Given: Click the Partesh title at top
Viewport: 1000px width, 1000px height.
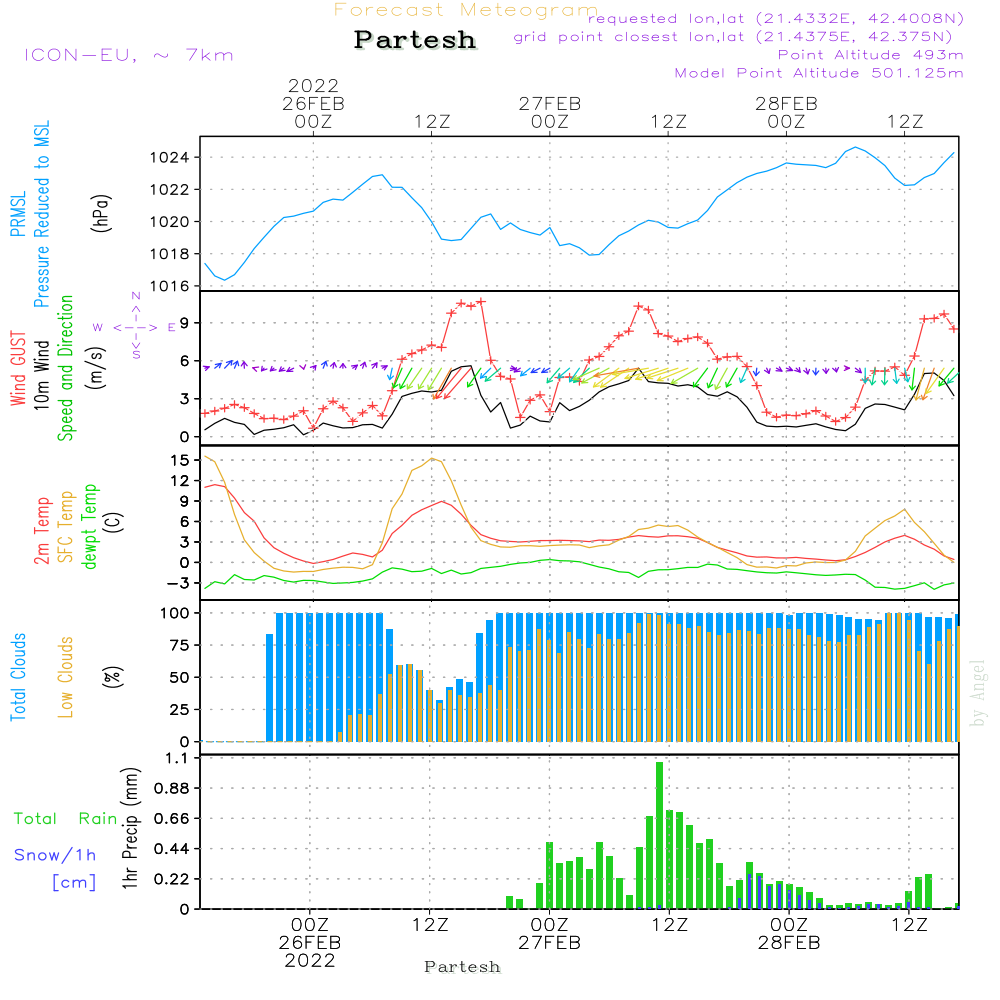Looking at the screenshot, I should coord(415,40).
